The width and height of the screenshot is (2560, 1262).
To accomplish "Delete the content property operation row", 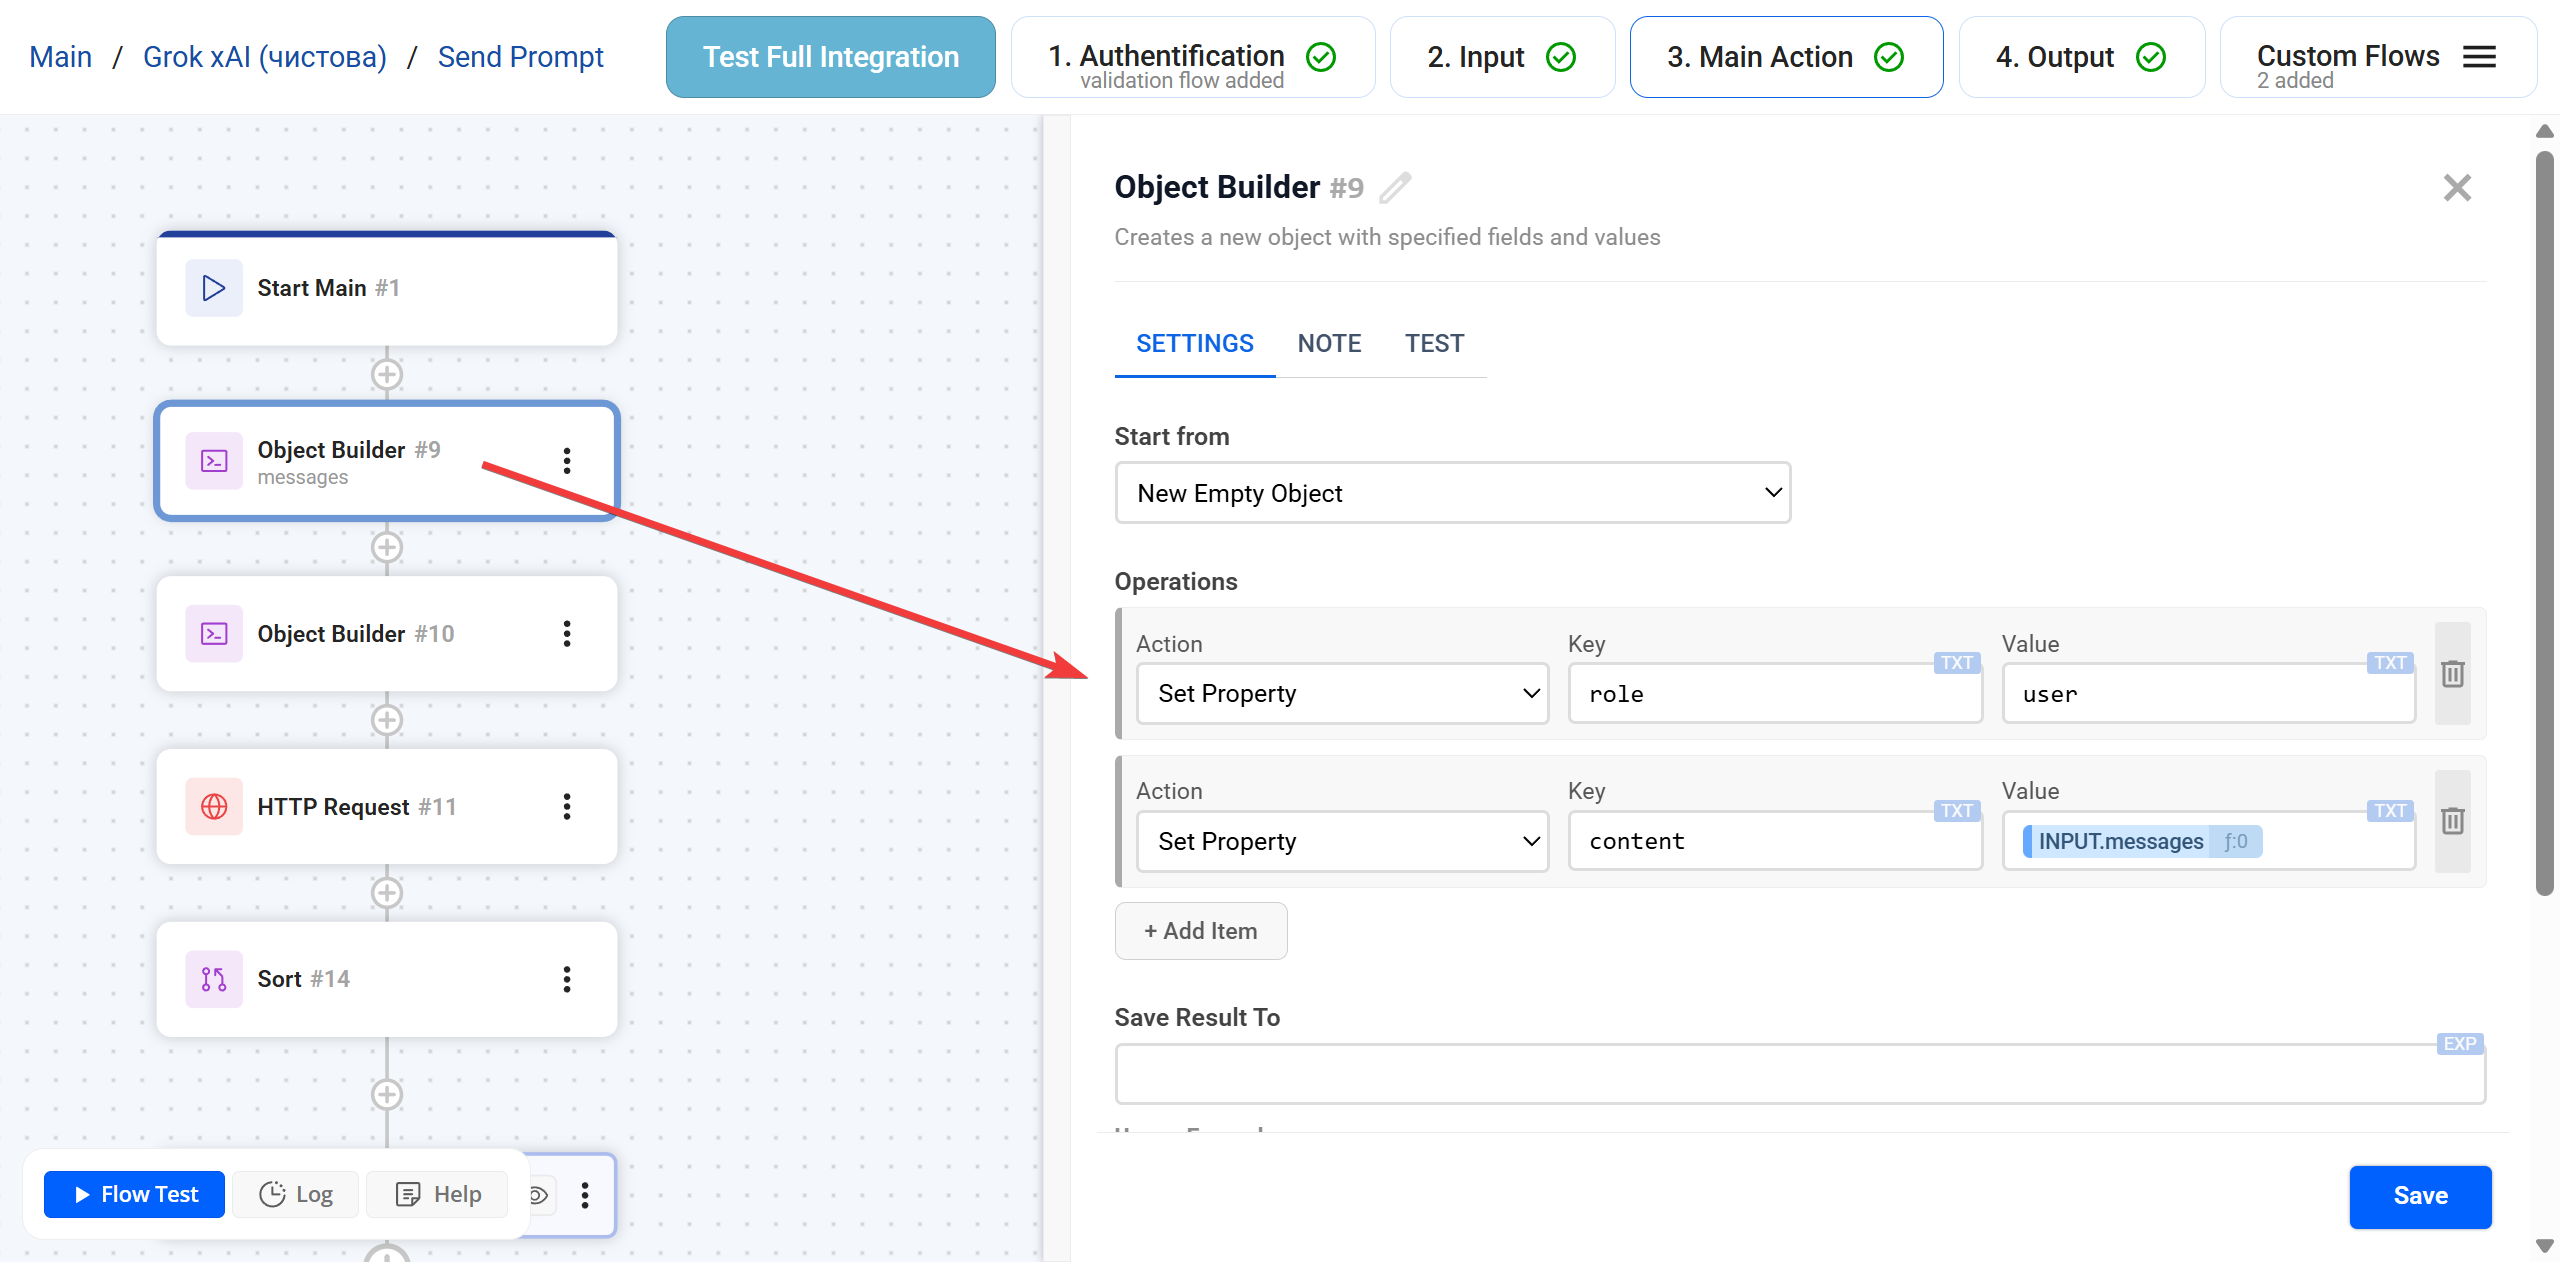I will [x=2452, y=821].
